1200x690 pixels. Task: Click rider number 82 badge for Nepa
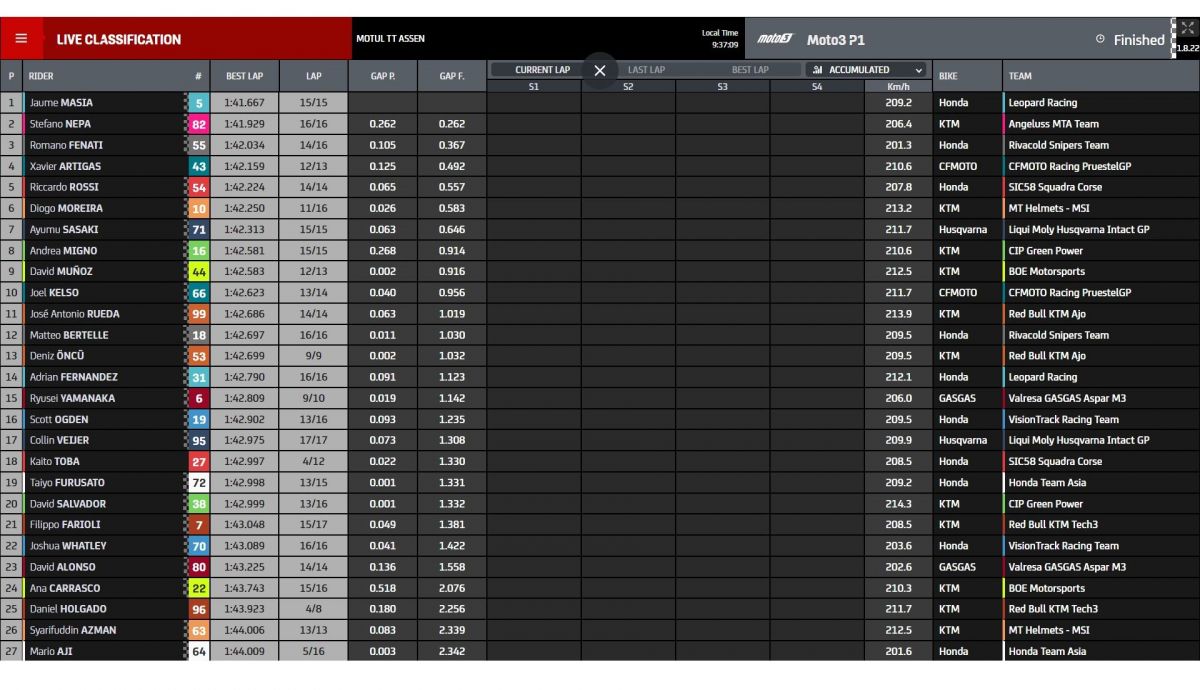199,124
